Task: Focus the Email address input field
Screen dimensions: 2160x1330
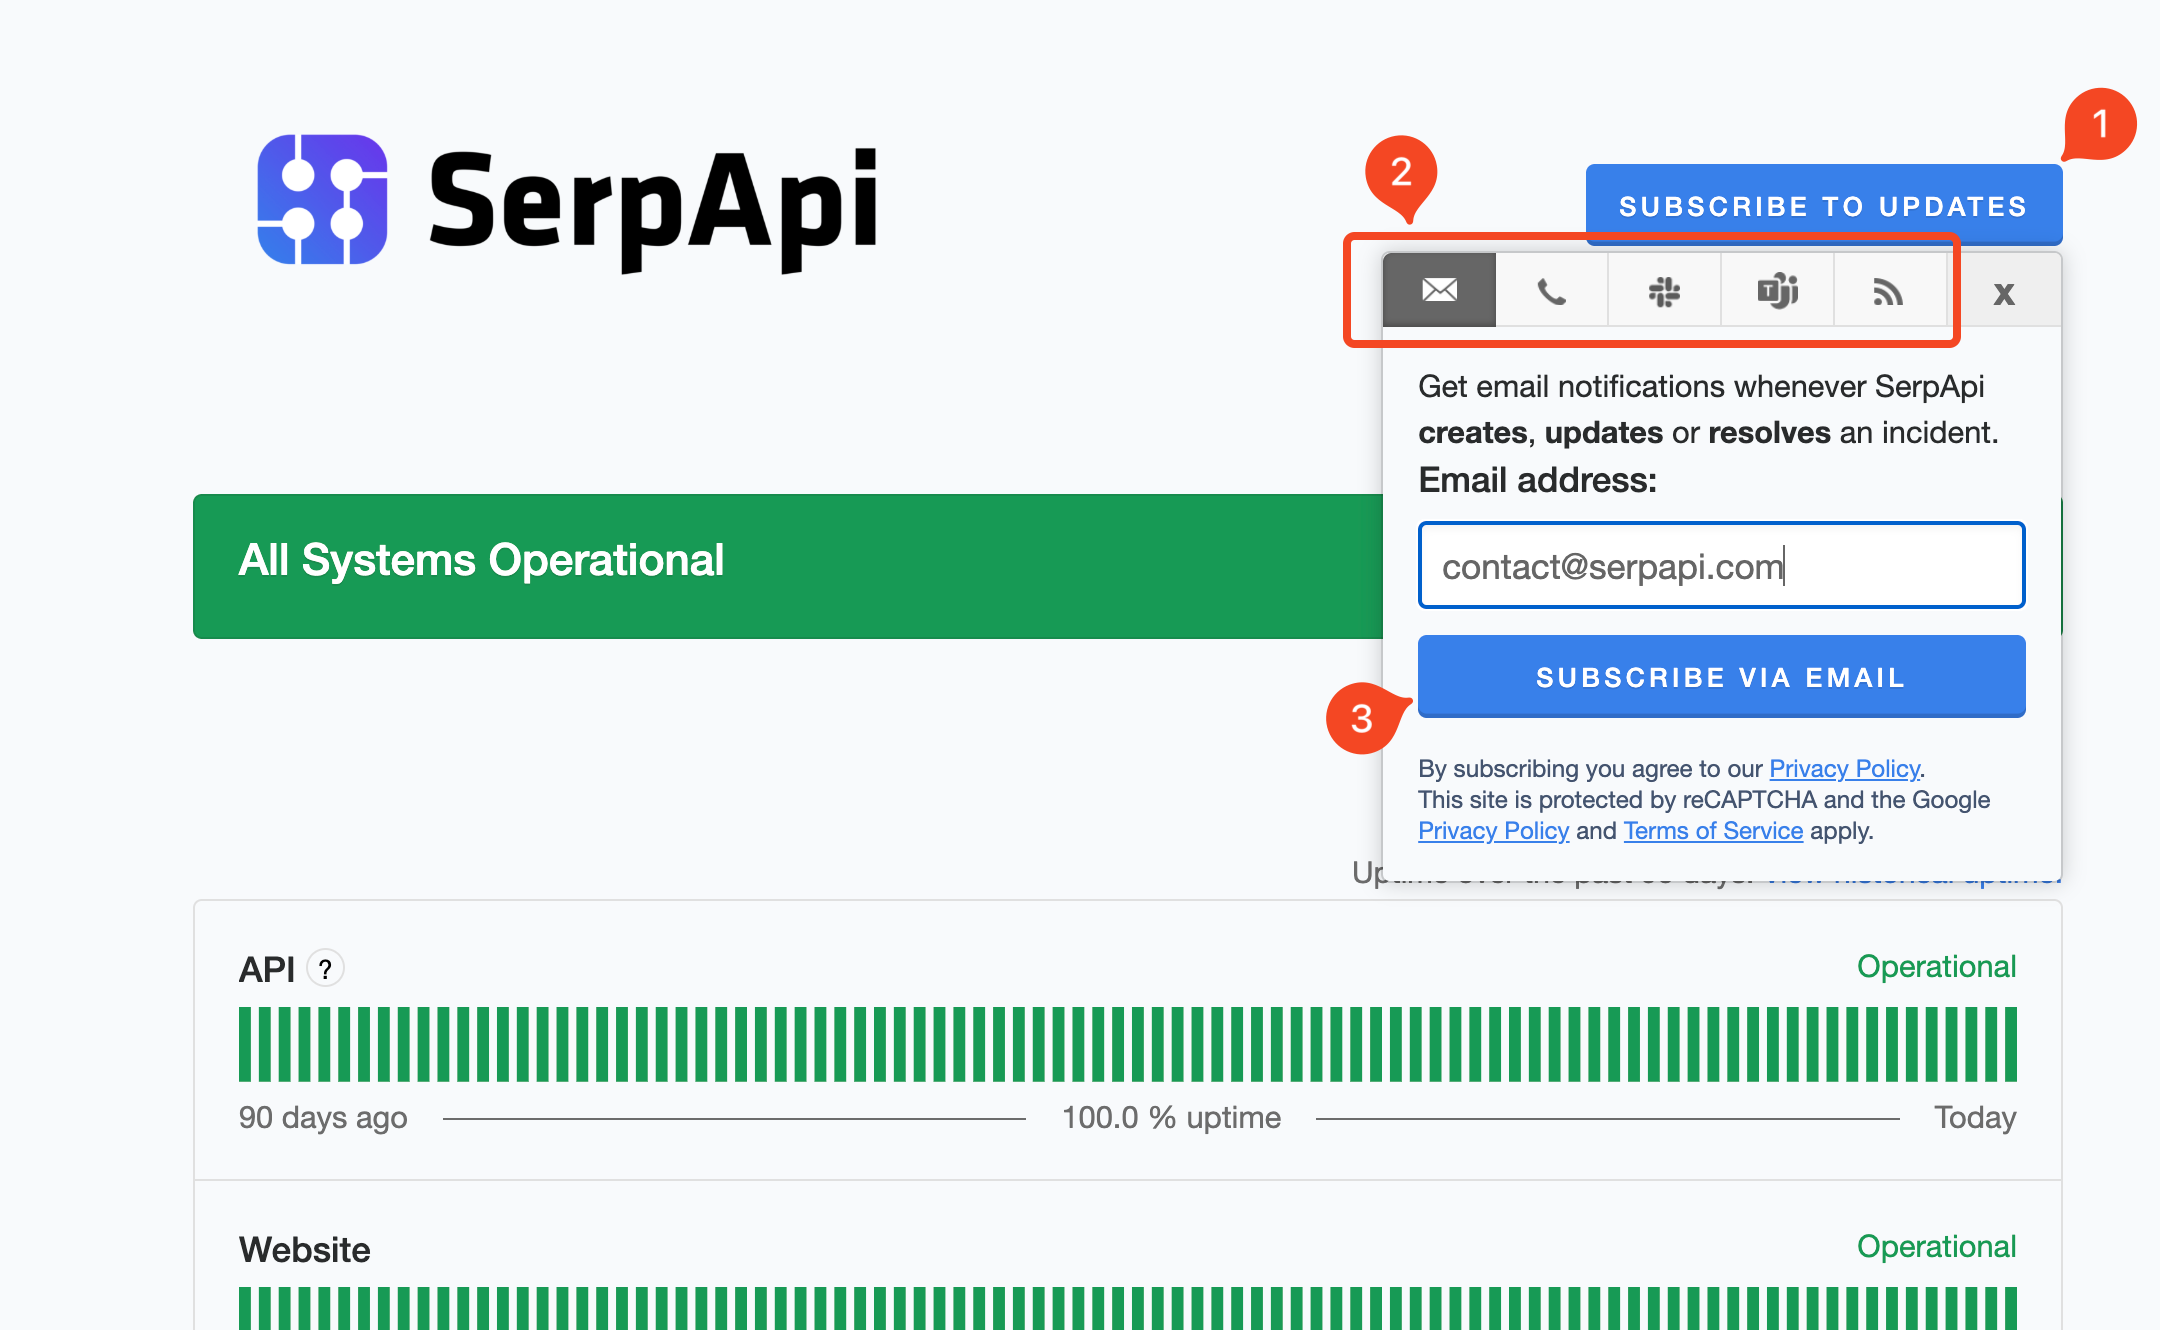Action: tap(1721, 566)
